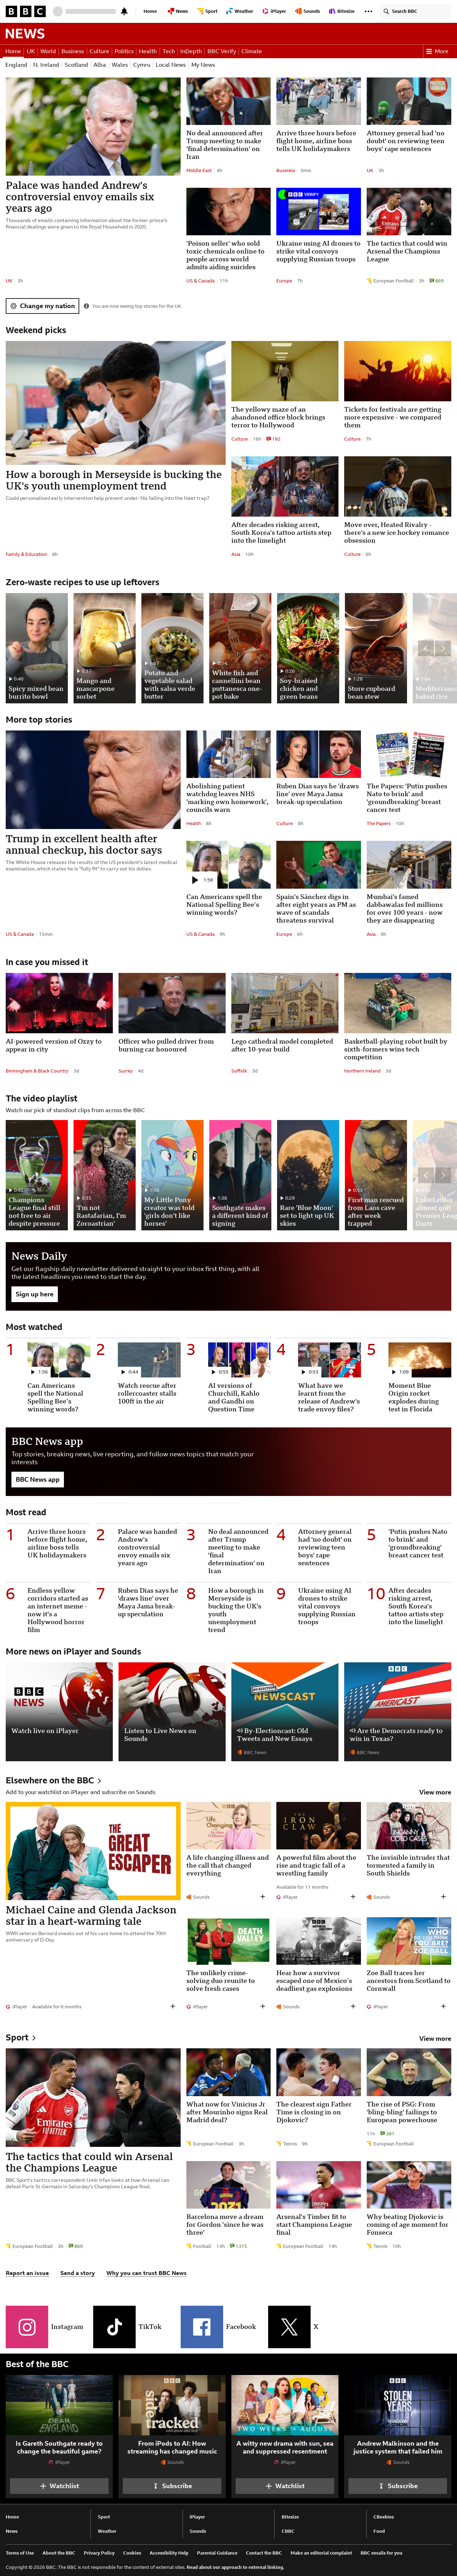This screenshot has height=2576, width=457.
Task: Open the TikTok social icon
Action: coord(114,2327)
